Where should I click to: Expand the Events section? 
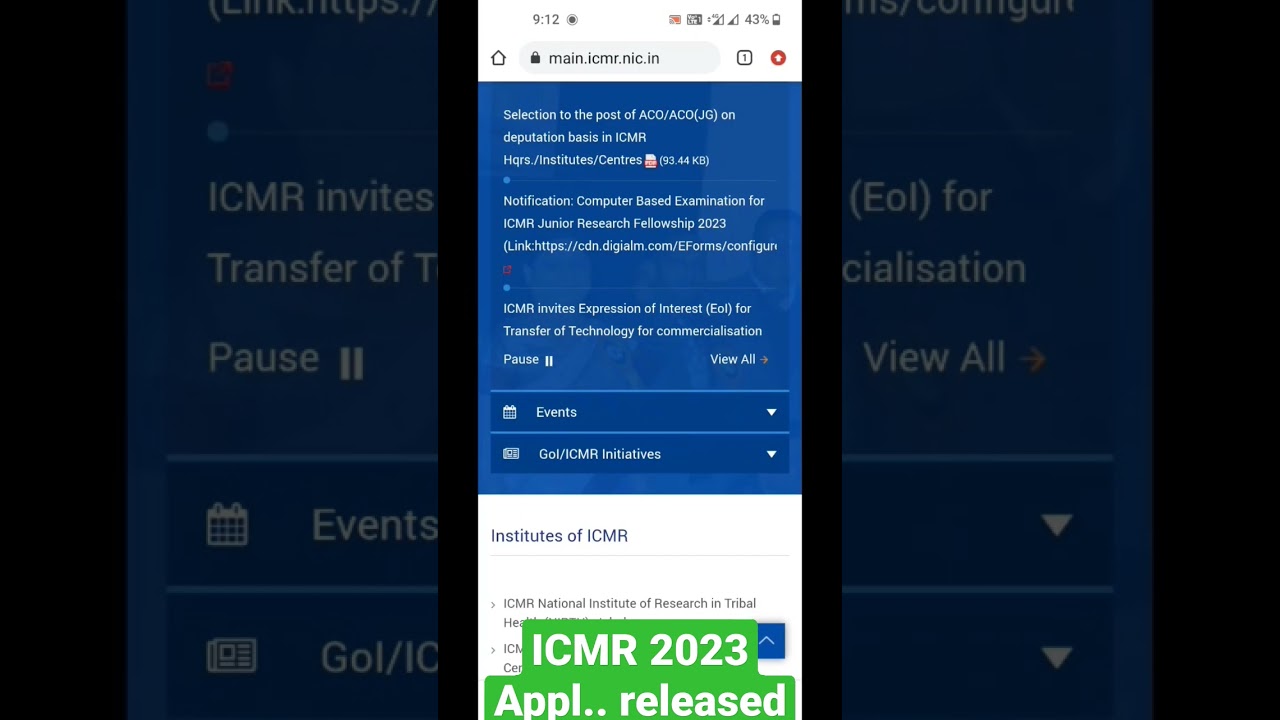pos(640,412)
